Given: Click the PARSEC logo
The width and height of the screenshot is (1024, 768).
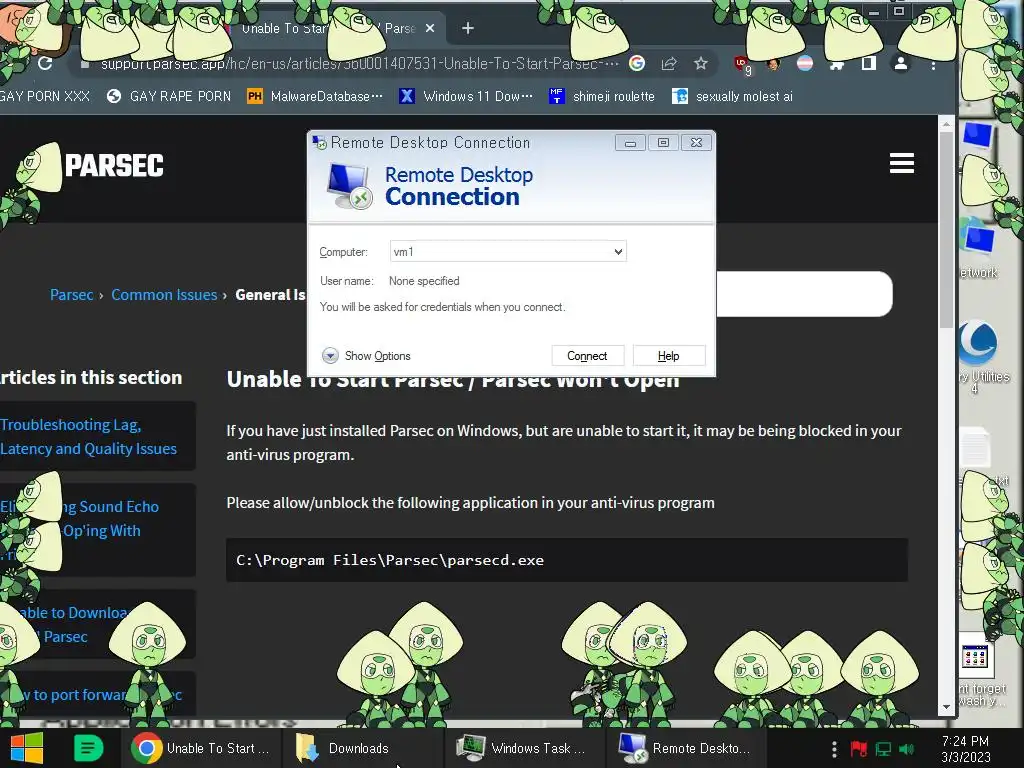Looking at the screenshot, I should 114,165.
